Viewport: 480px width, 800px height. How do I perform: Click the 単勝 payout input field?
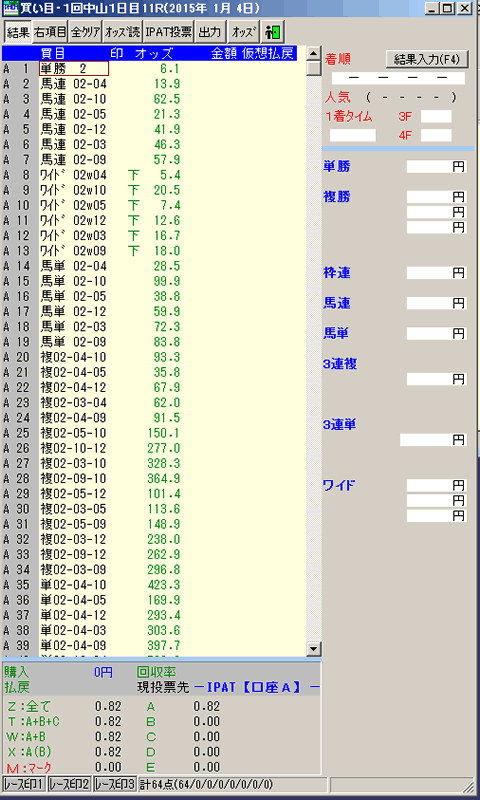click(437, 166)
